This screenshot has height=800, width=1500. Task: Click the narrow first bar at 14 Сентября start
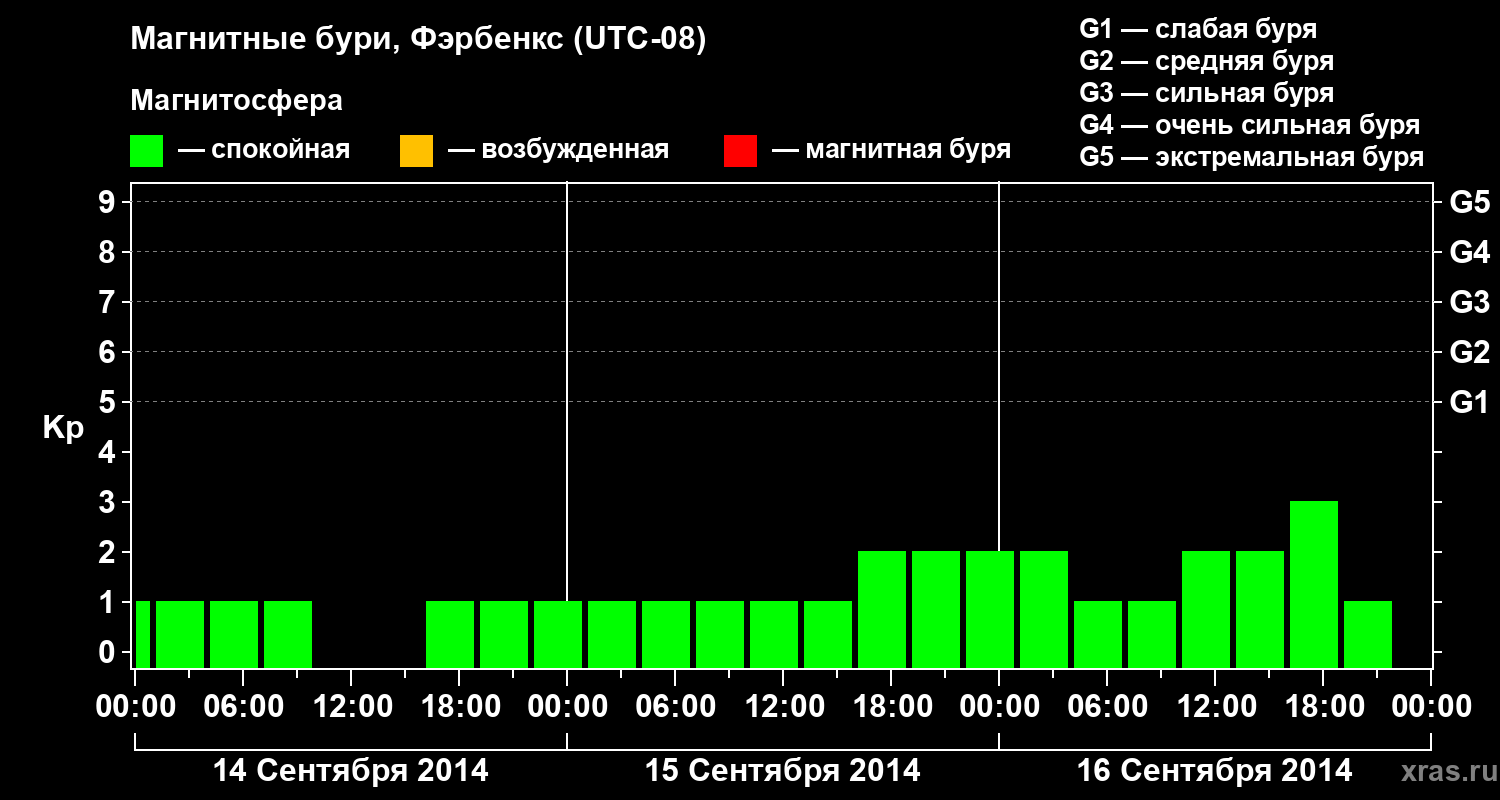coord(142,634)
